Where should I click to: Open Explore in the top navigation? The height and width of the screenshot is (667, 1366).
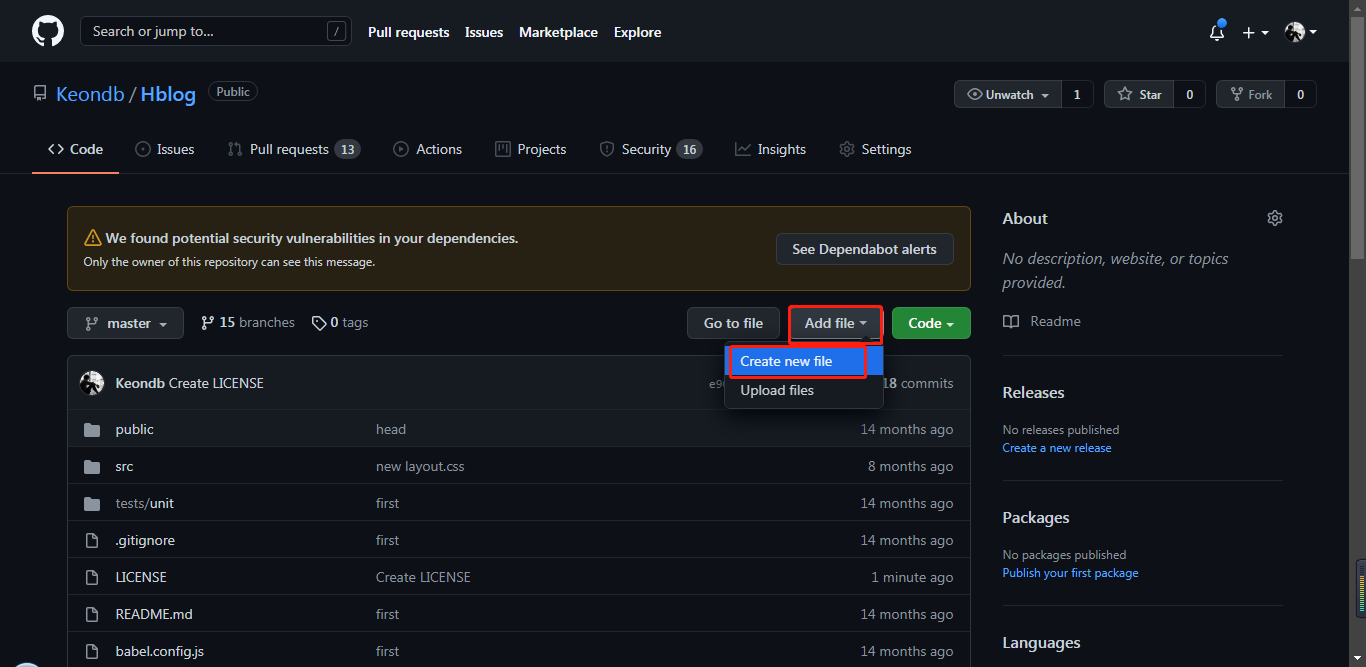[x=638, y=32]
